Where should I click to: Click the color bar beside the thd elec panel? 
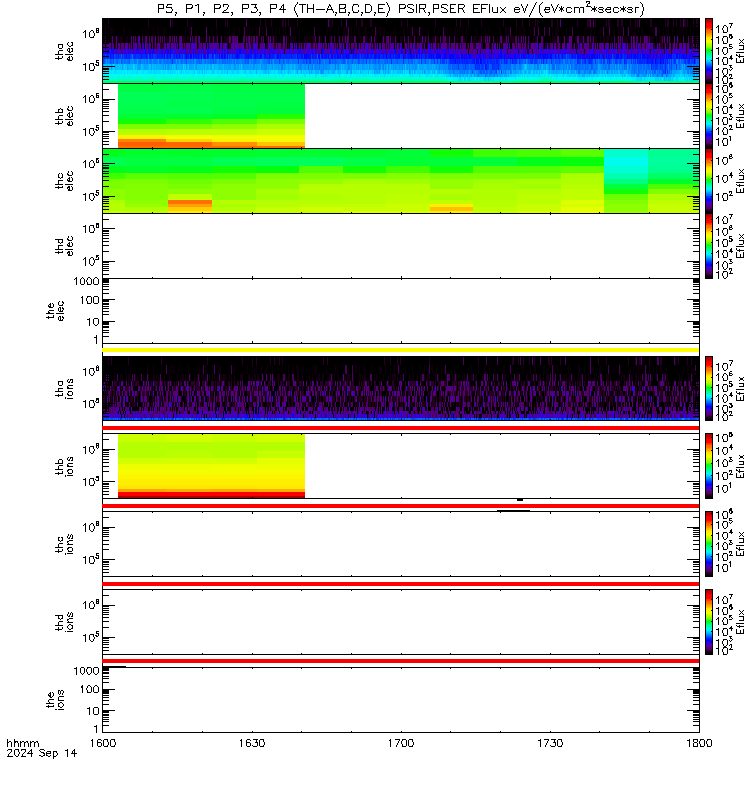coord(709,245)
